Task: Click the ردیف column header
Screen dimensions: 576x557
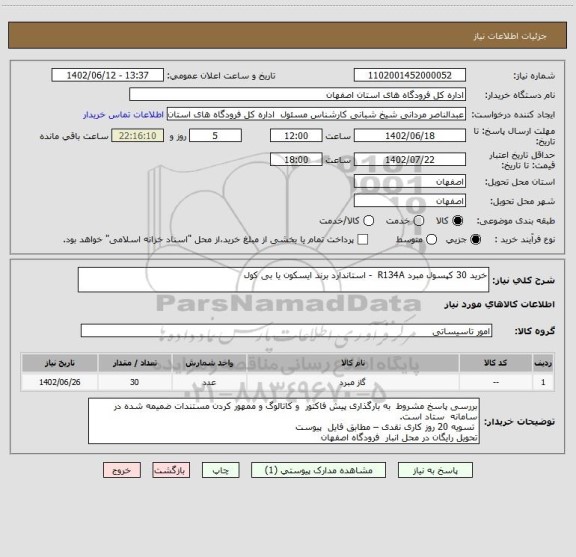Action: pyautogui.click(x=543, y=363)
